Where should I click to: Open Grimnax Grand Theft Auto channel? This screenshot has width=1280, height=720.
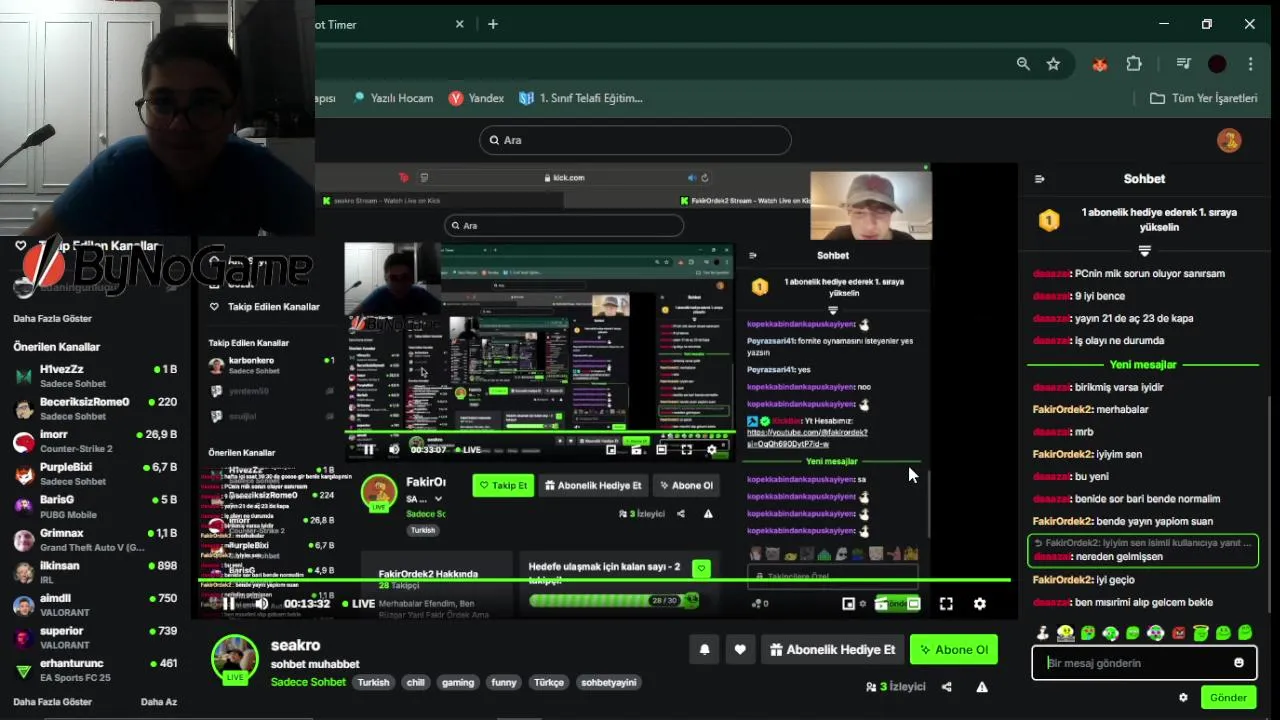(x=95, y=540)
